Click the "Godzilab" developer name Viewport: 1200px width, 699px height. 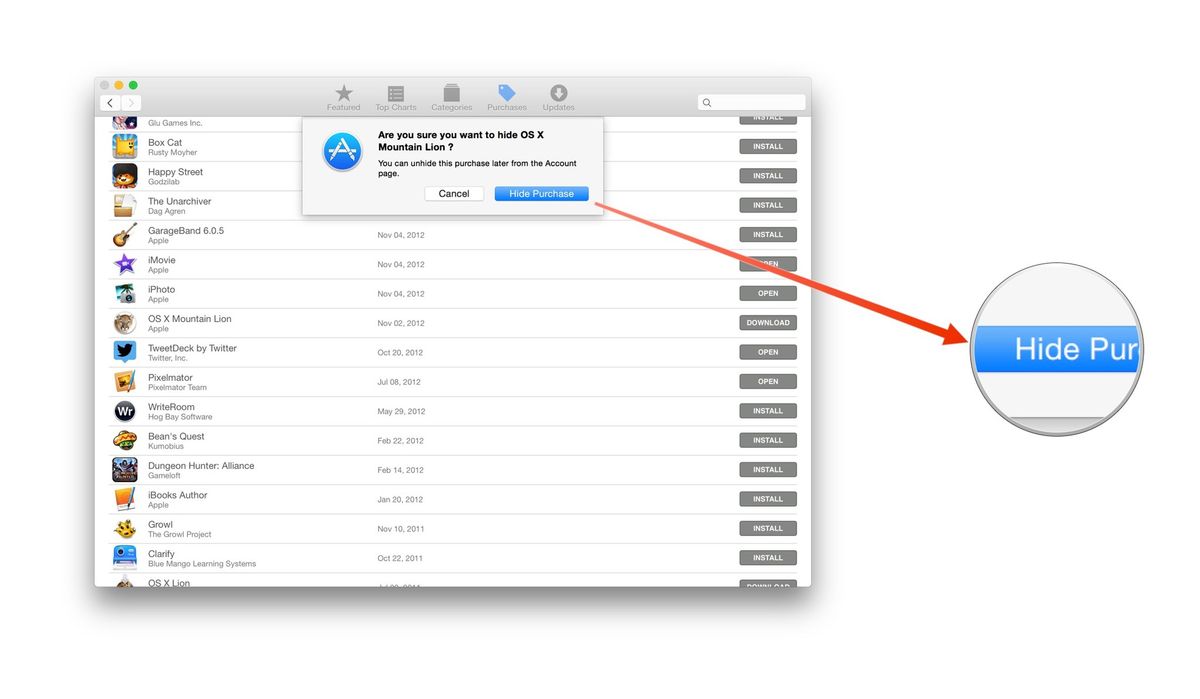tap(165, 182)
